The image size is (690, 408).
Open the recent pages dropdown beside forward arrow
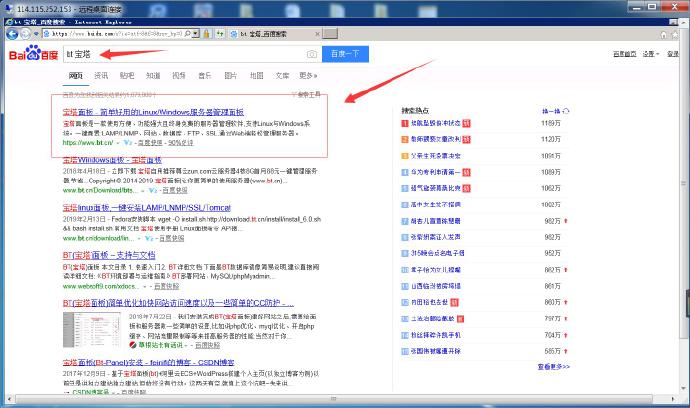point(36,33)
